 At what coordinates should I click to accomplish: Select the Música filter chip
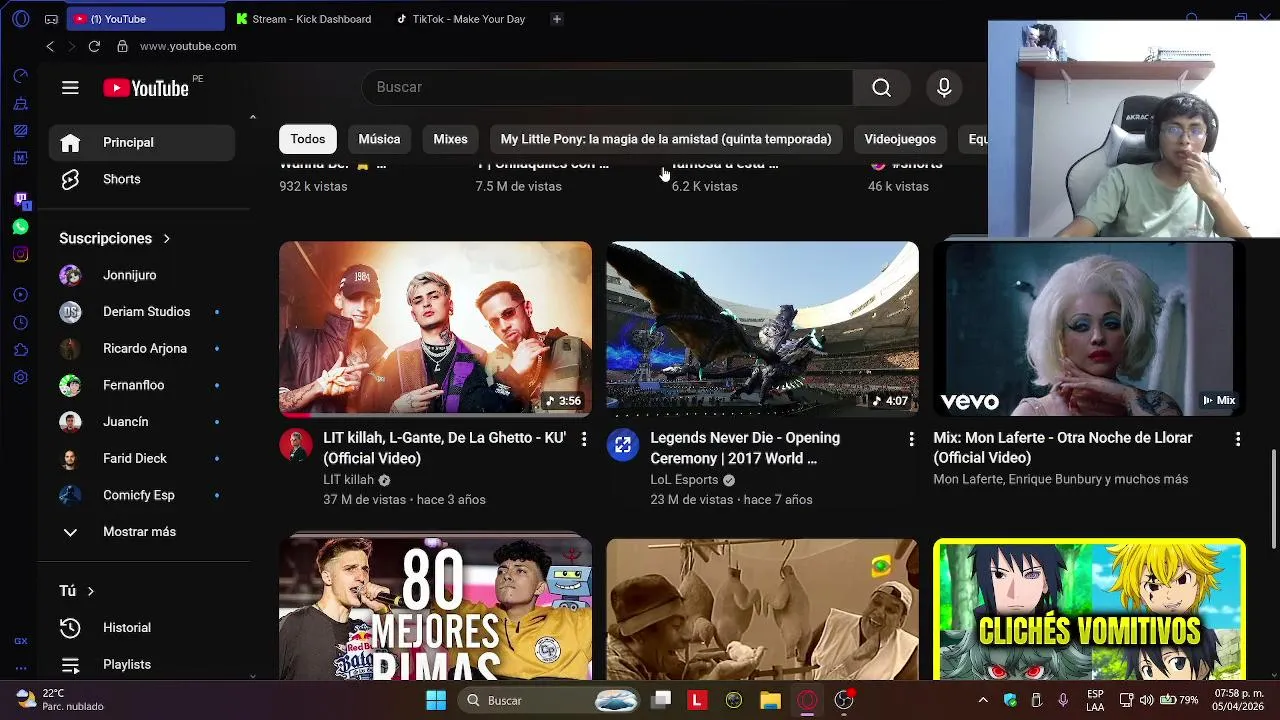(379, 139)
